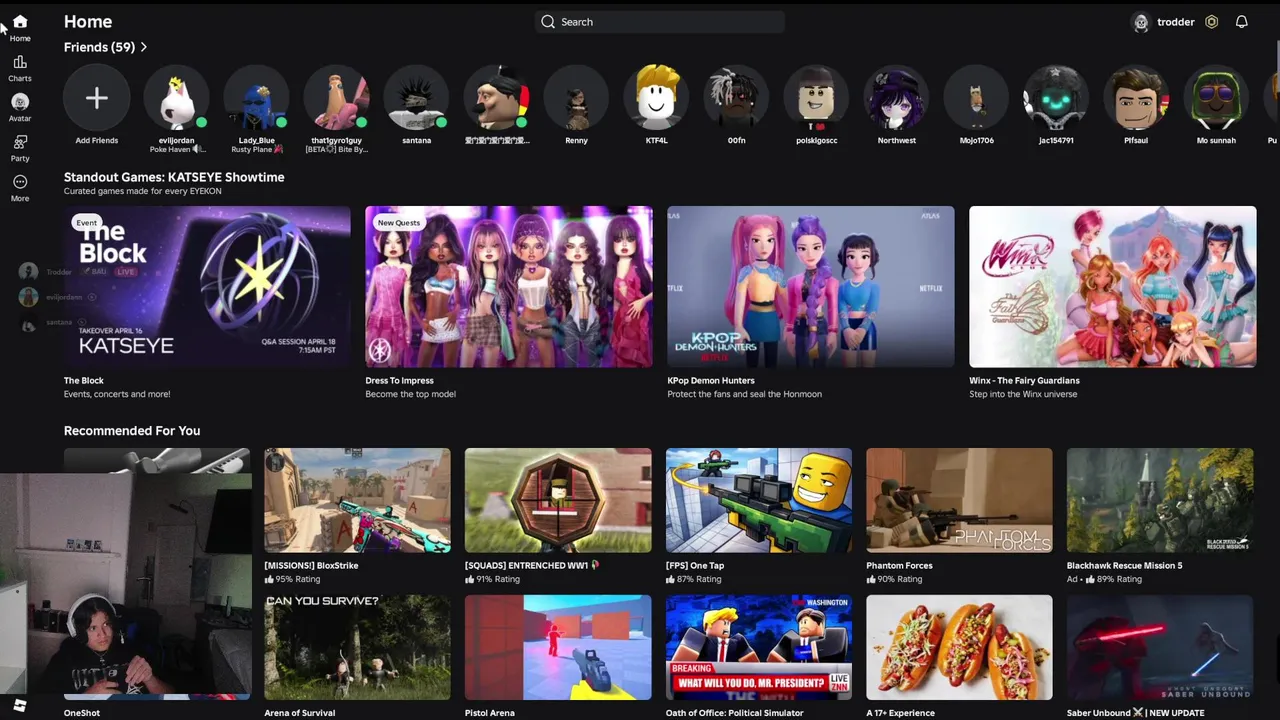Open friend Lady_Blue's avatar
The image size is (1280, 720).
click(257, 98)
